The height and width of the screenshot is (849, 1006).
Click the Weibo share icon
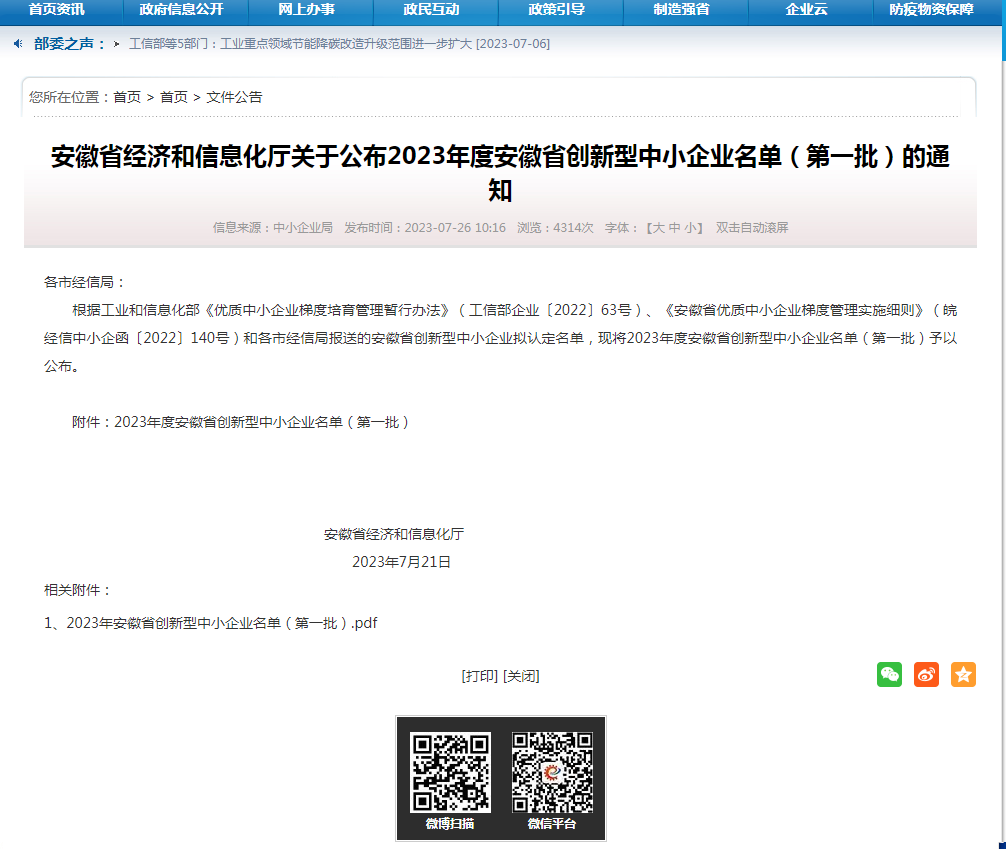click(x=926, y=674)
